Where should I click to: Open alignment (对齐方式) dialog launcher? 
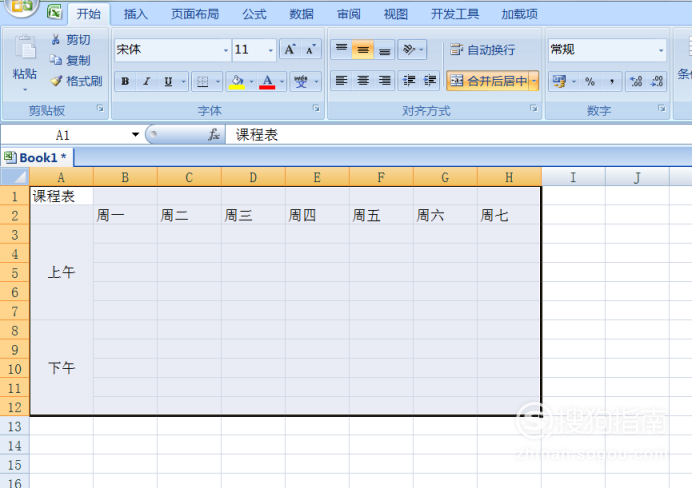[534, 108]
